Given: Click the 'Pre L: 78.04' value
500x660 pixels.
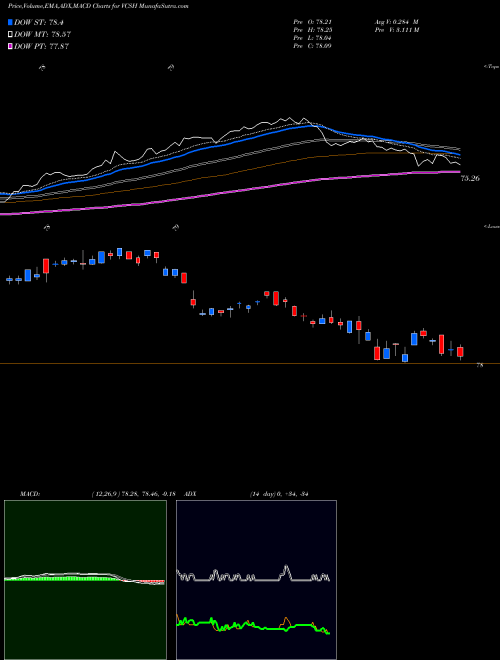Looking at the screenshot, I should click(x=313, y=38).
